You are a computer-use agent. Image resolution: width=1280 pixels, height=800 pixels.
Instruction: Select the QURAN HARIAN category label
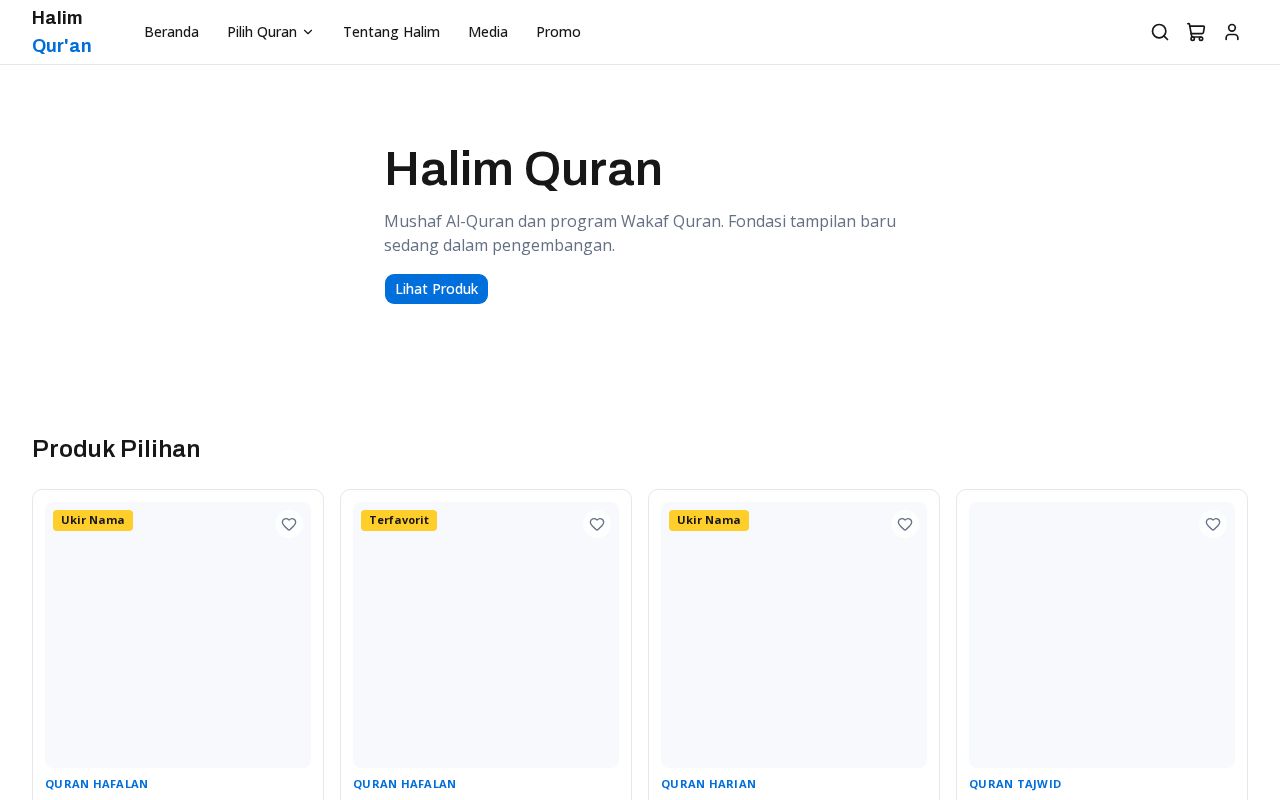[x=708, y=784]
